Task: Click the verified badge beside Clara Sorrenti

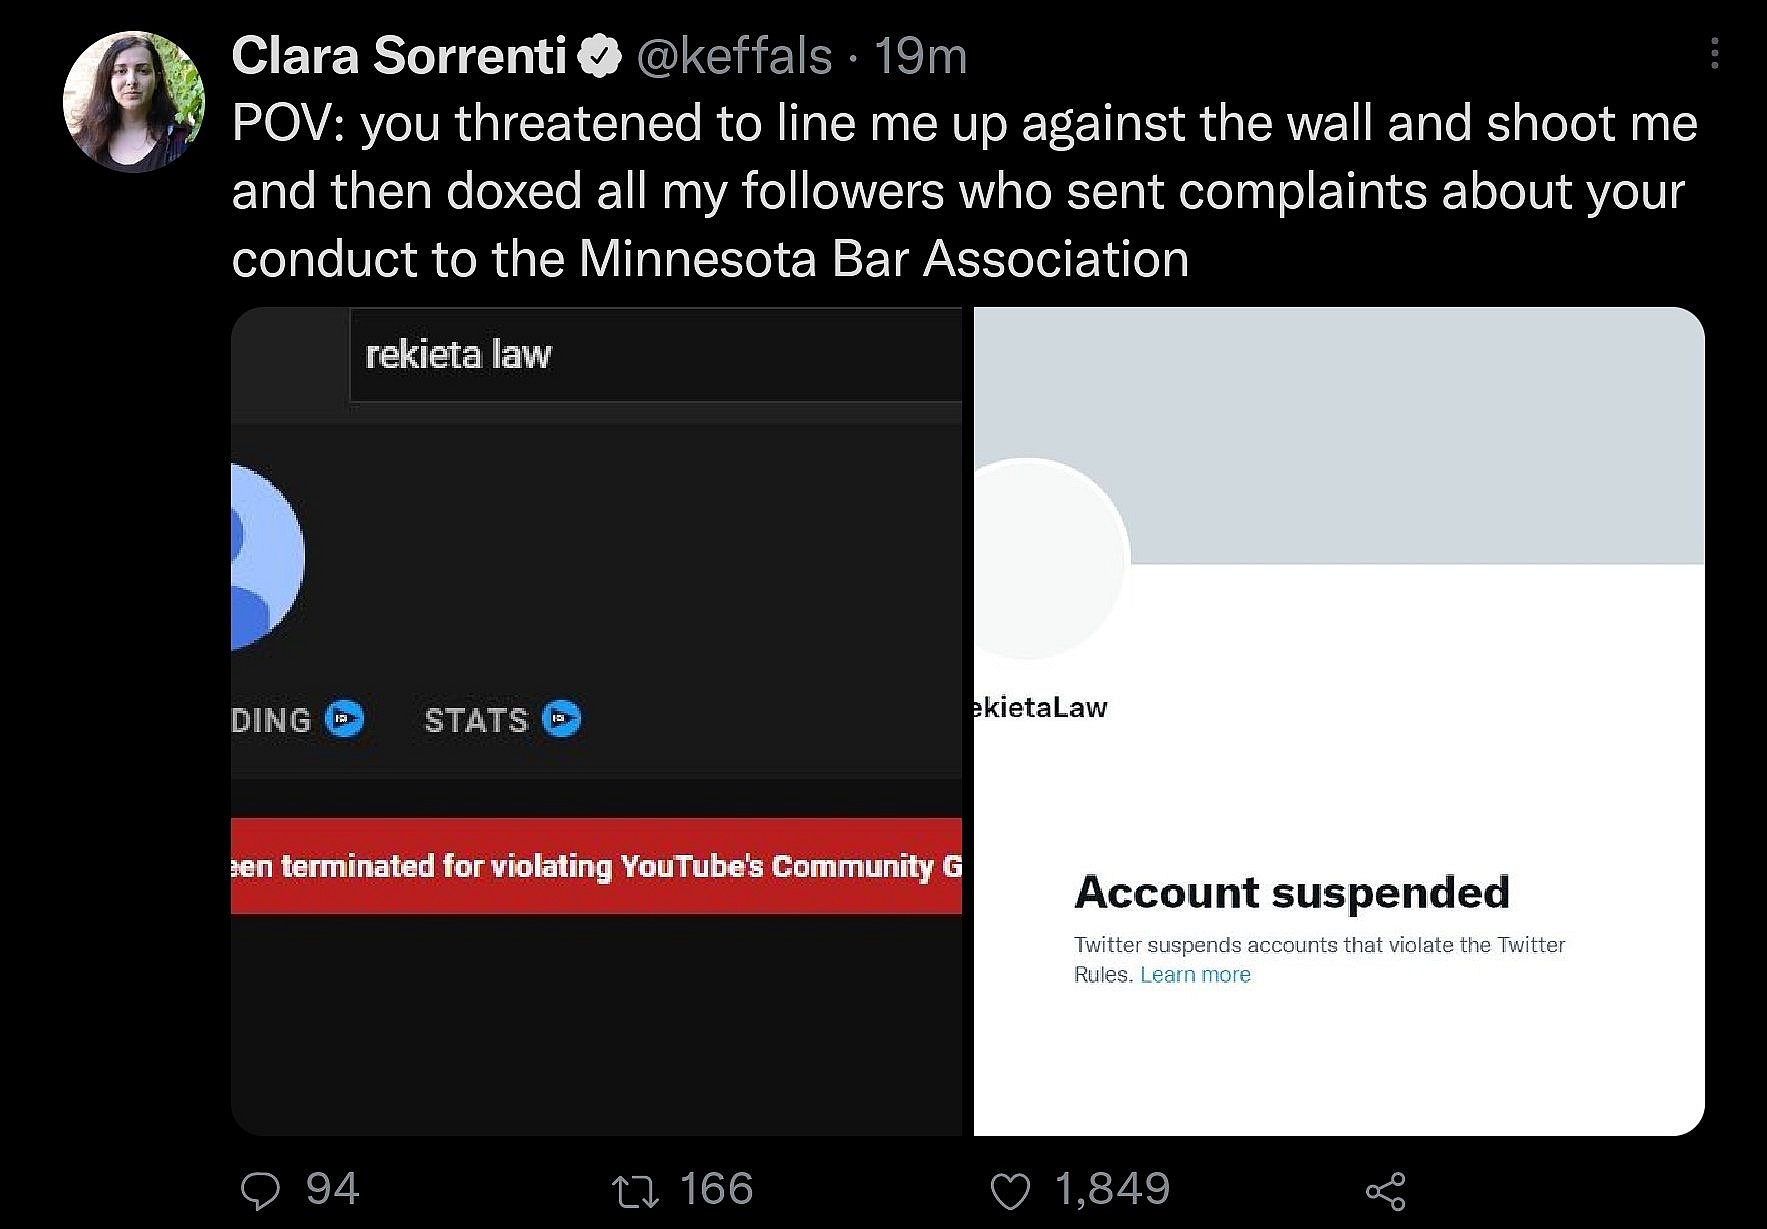Action: tap(598, 57)
